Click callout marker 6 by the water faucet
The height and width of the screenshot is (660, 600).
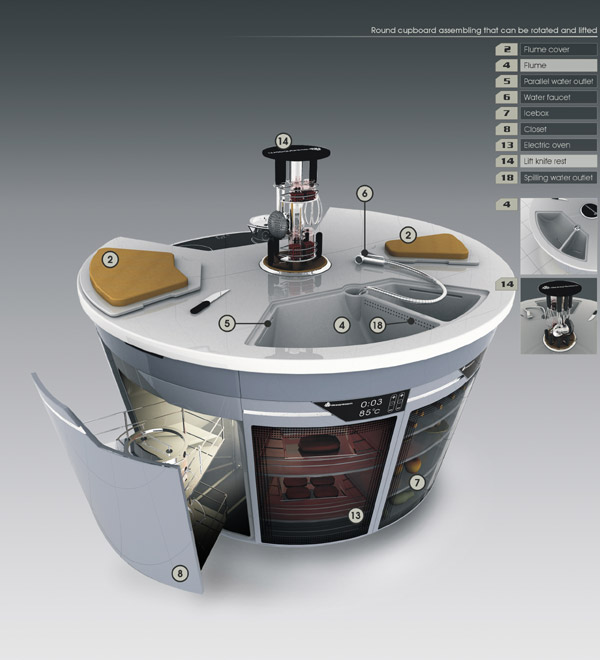tap(364, 193)
